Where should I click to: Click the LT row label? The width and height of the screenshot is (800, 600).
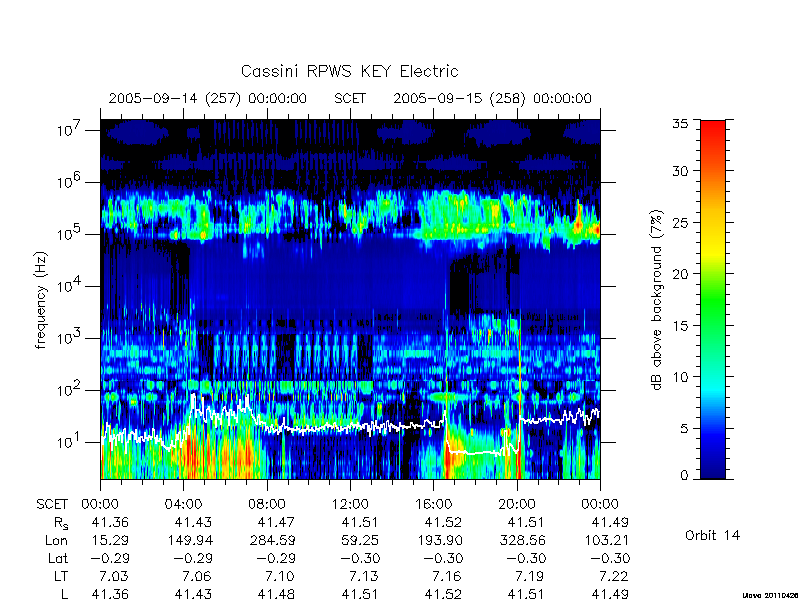point(61,577)
